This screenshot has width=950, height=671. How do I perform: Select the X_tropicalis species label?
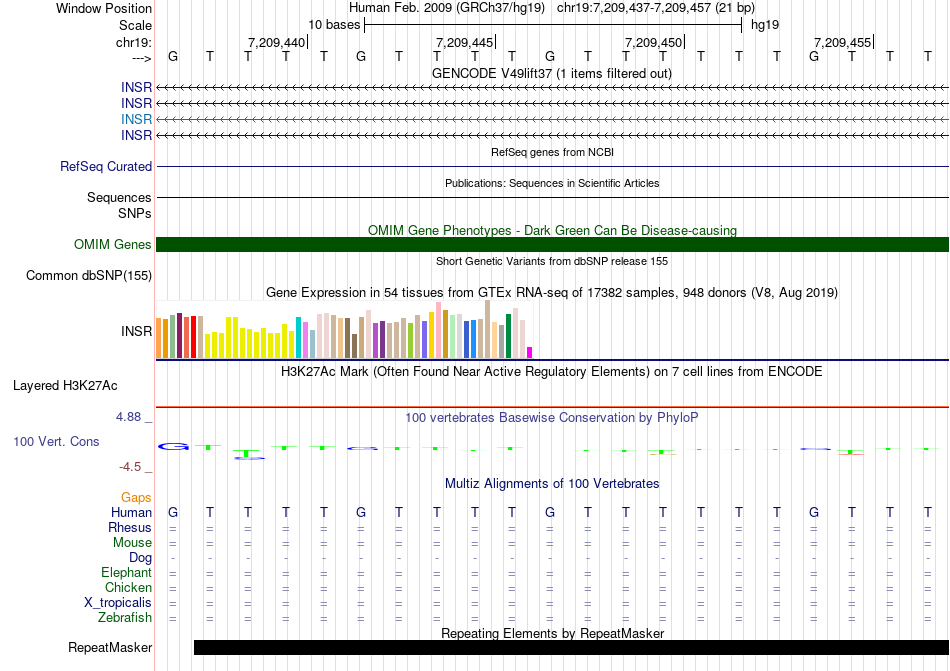click(118, 603)
